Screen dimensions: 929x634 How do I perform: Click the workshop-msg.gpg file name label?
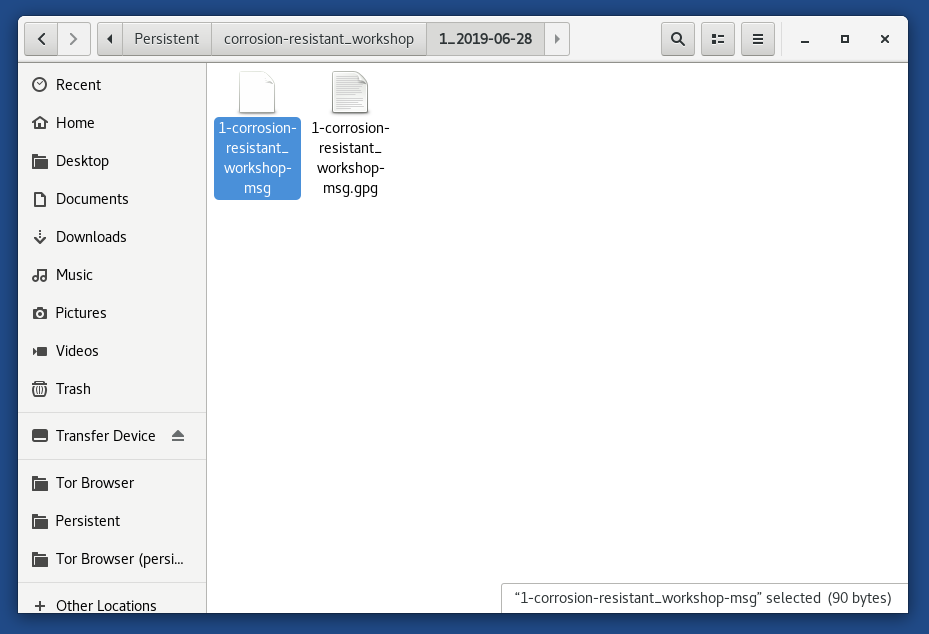[x=350, y=158]
